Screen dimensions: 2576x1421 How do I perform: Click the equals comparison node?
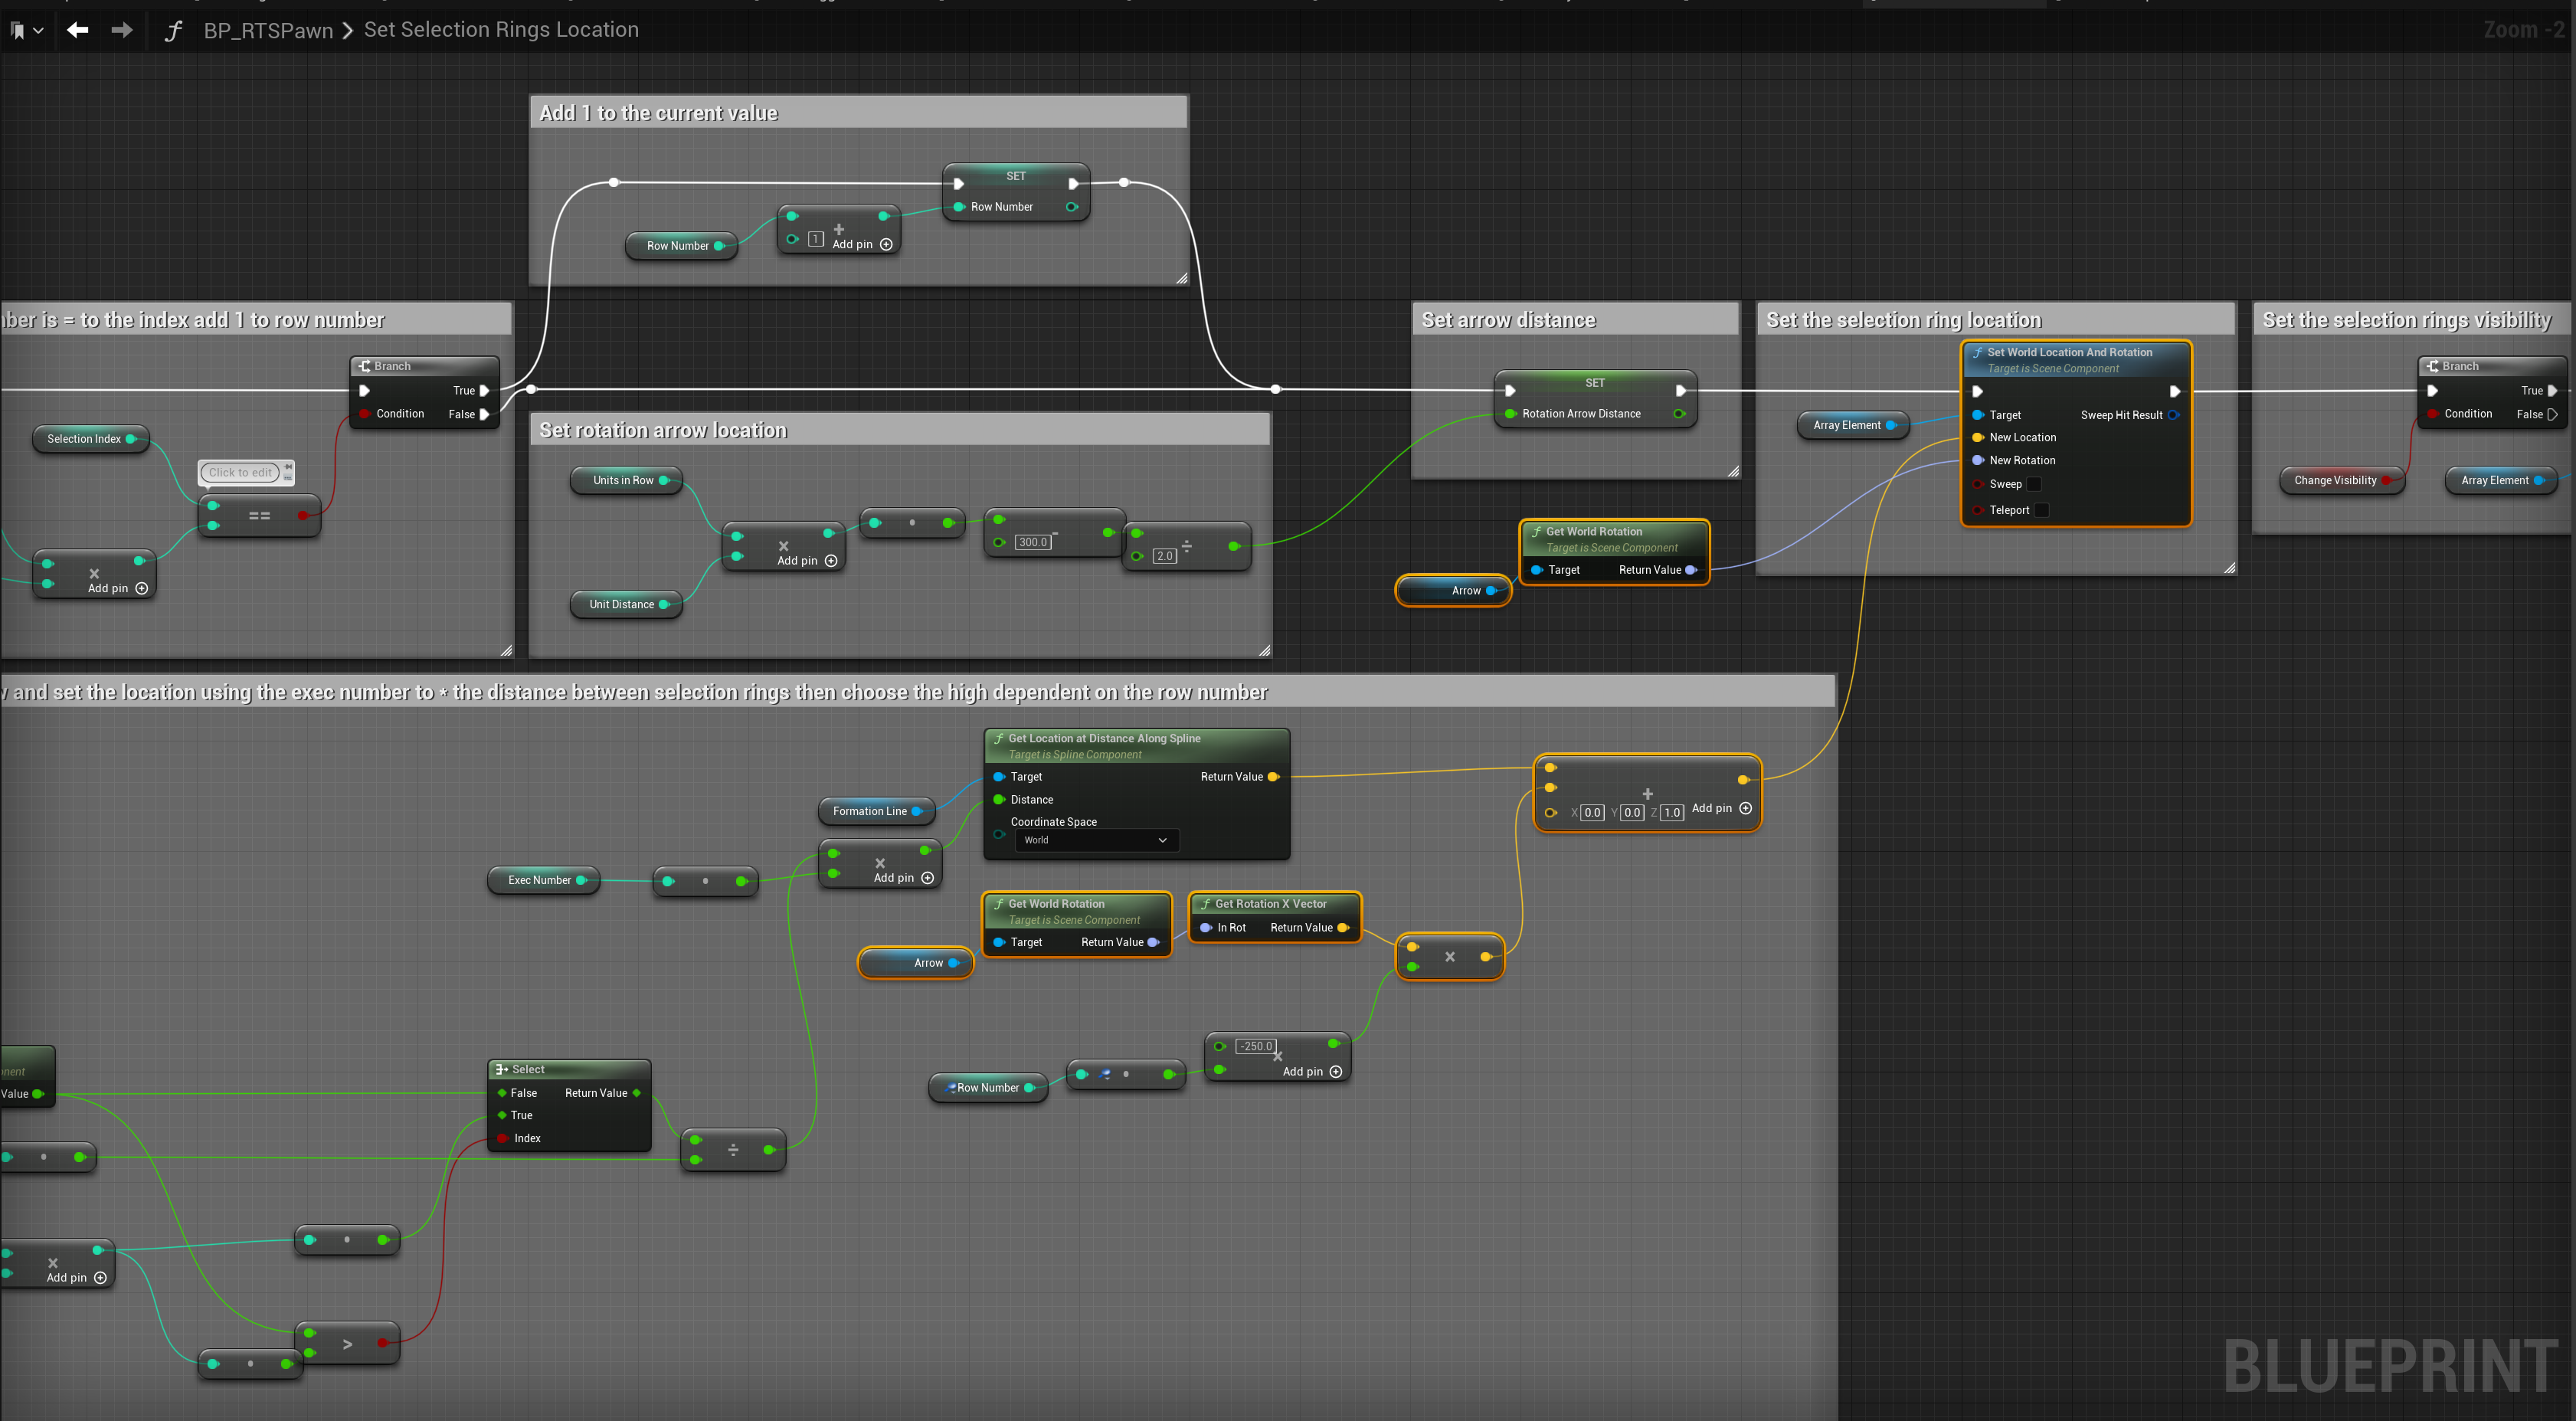259,516
